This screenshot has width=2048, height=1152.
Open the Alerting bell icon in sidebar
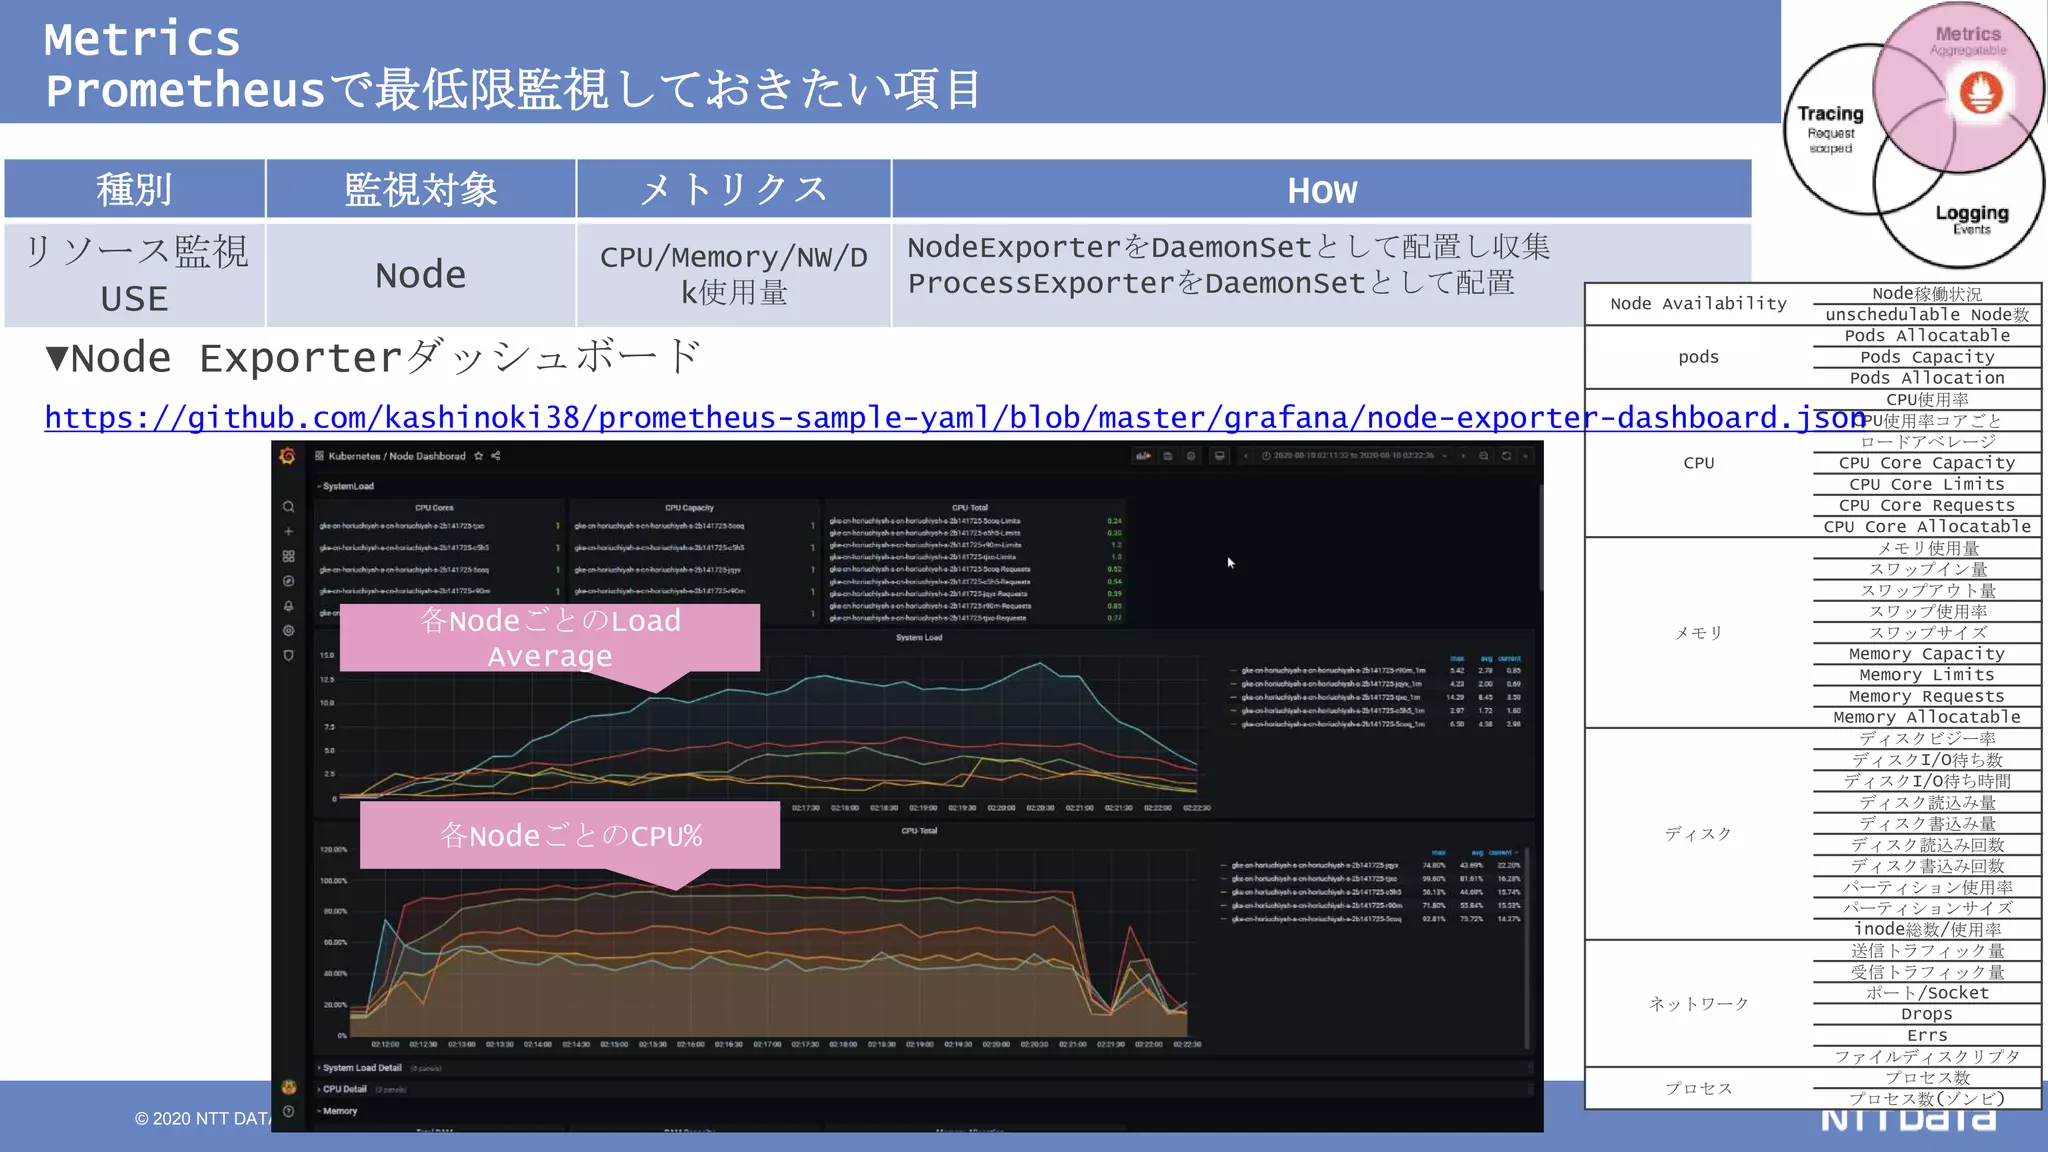[288, 606]
